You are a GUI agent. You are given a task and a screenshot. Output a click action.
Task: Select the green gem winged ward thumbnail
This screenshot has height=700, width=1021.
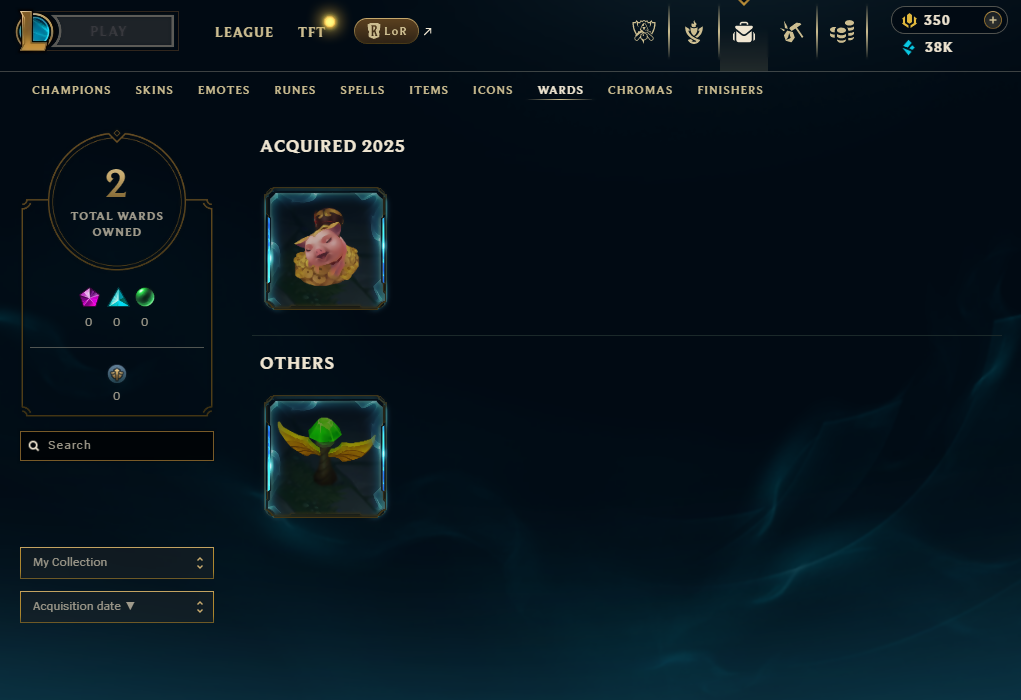point(326,457)
